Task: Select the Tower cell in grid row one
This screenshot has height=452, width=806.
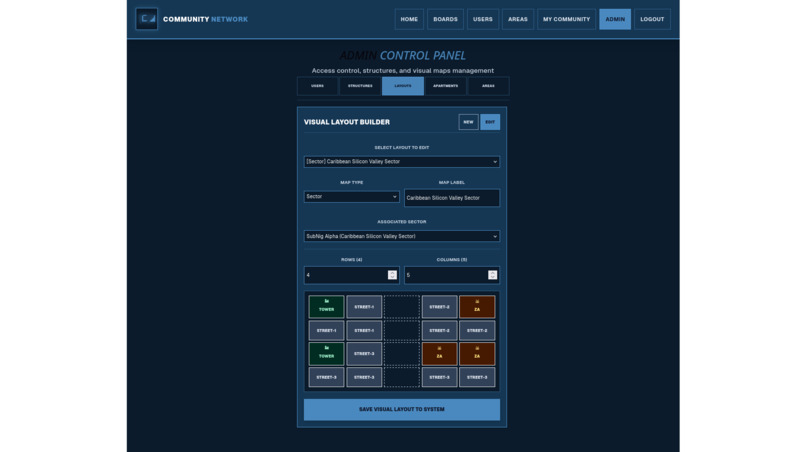Action: point(326,306)
